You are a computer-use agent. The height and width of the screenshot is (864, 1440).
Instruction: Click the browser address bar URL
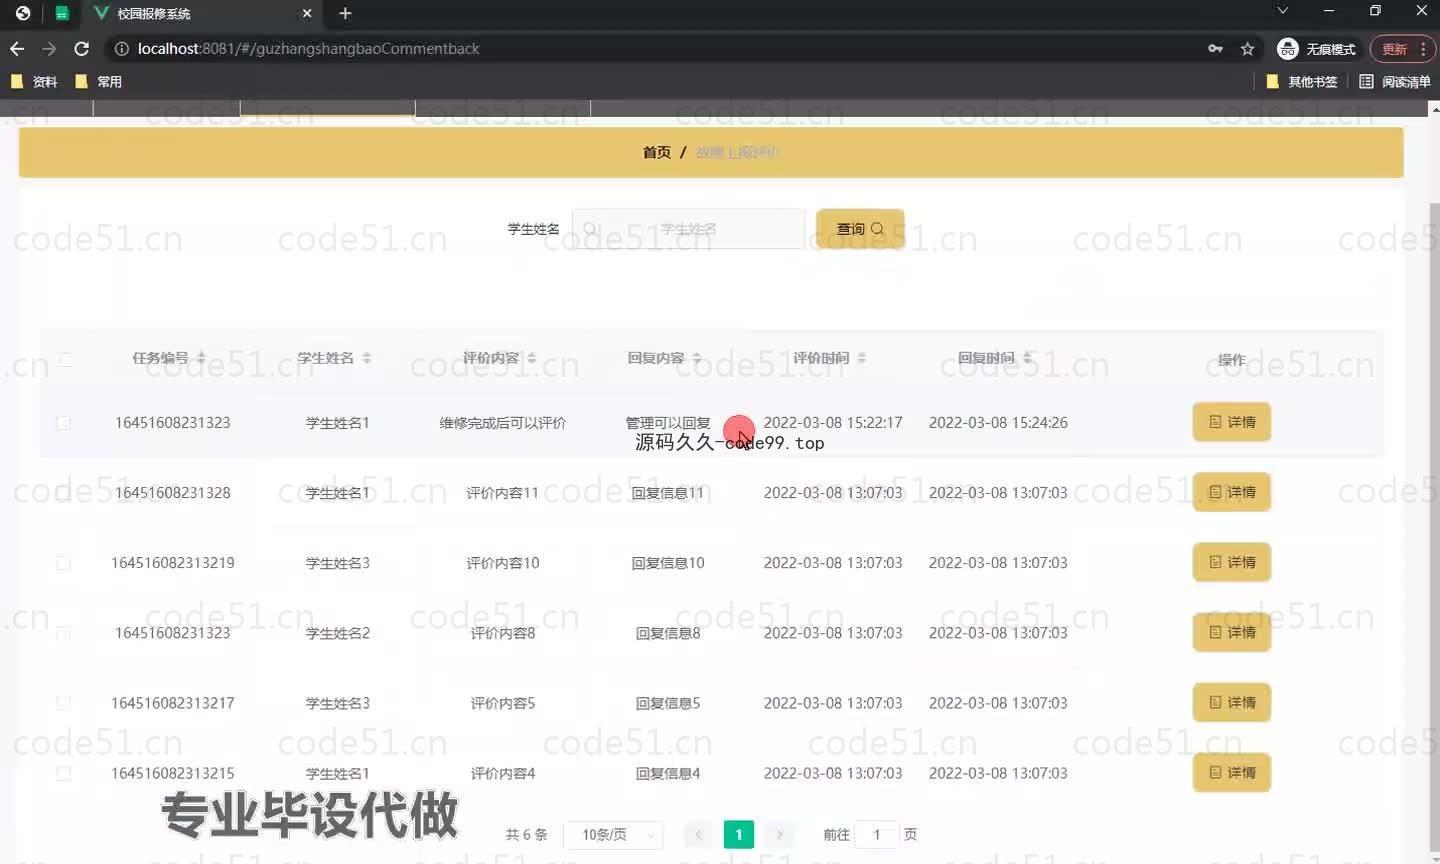(x=308, y=48)
